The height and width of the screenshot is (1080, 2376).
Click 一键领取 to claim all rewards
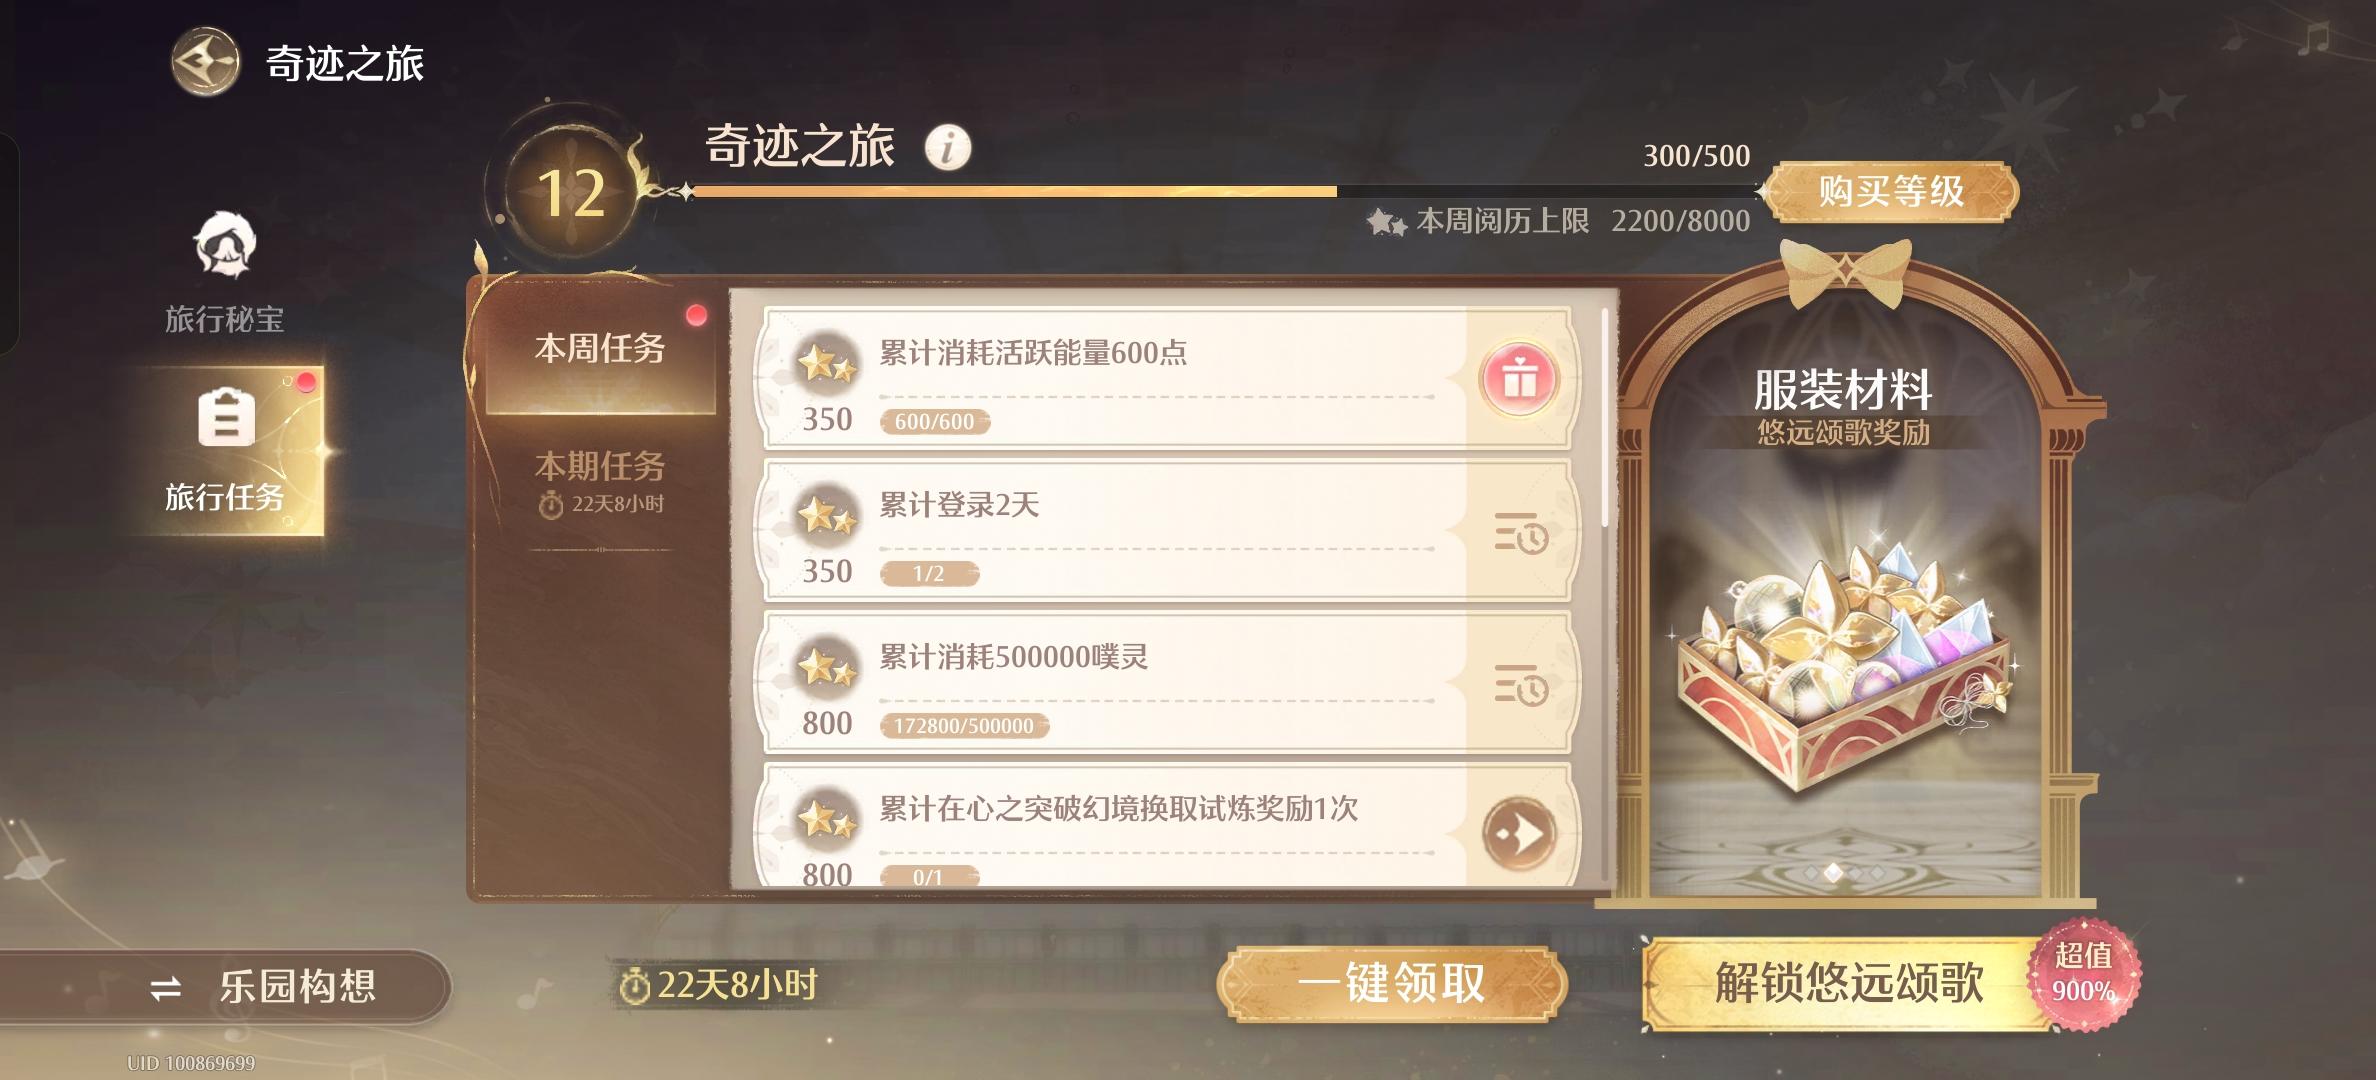(x=1391, y=983)
